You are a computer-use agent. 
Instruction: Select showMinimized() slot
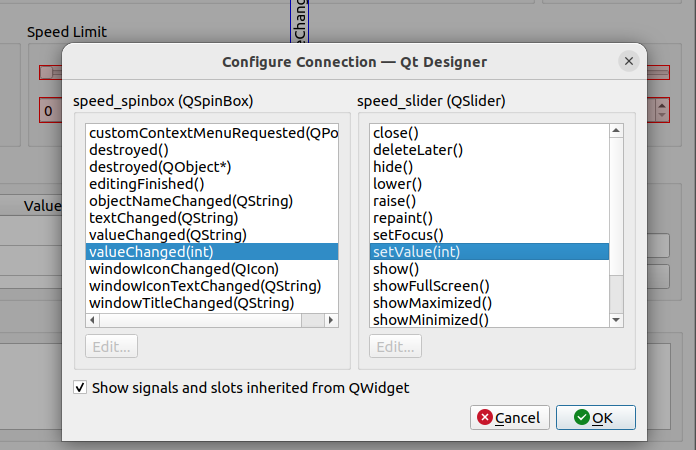pos(490,320)
